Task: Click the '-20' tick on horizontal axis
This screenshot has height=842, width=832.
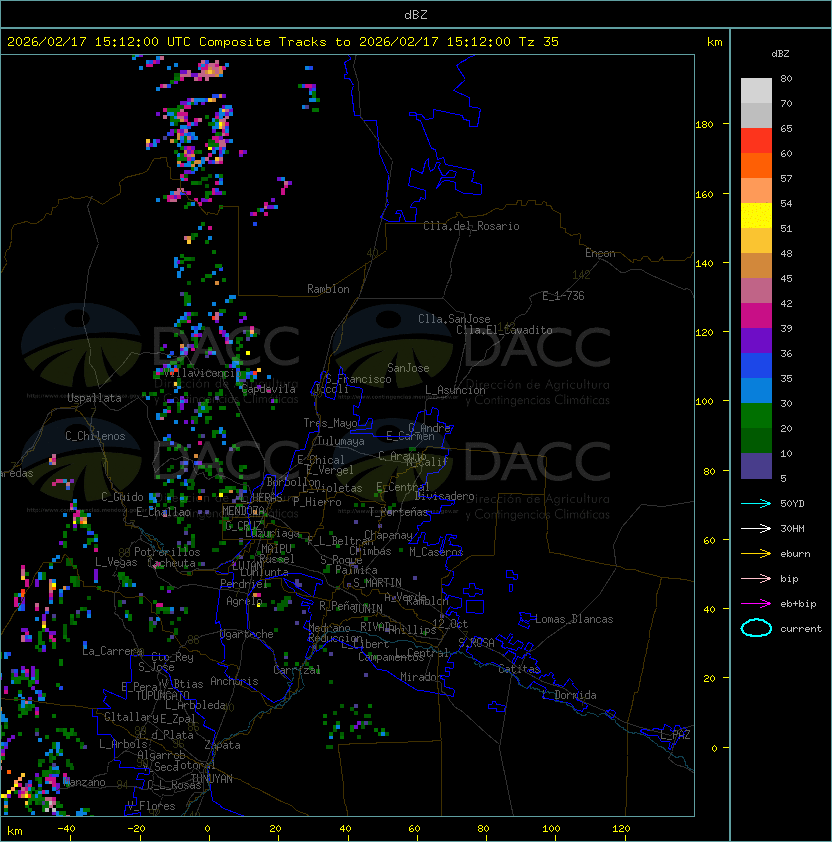Action: pyautogui.click(x=136, y=829)
